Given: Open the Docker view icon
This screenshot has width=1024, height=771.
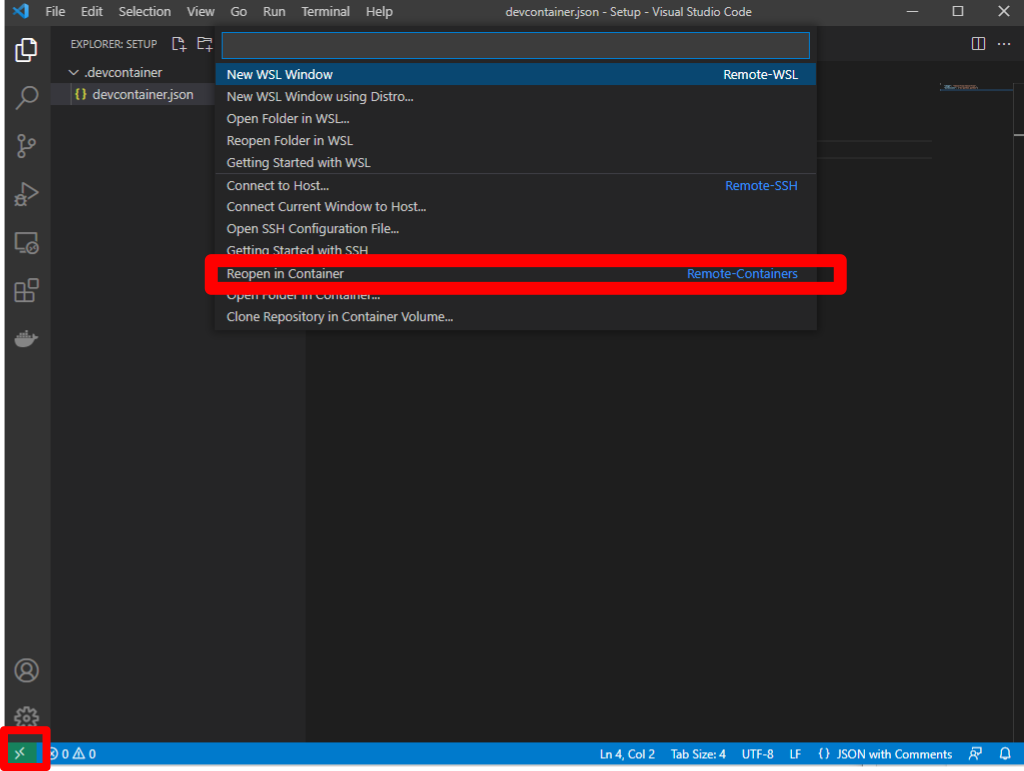Looking at the screenshot, I should click(27, 339).
